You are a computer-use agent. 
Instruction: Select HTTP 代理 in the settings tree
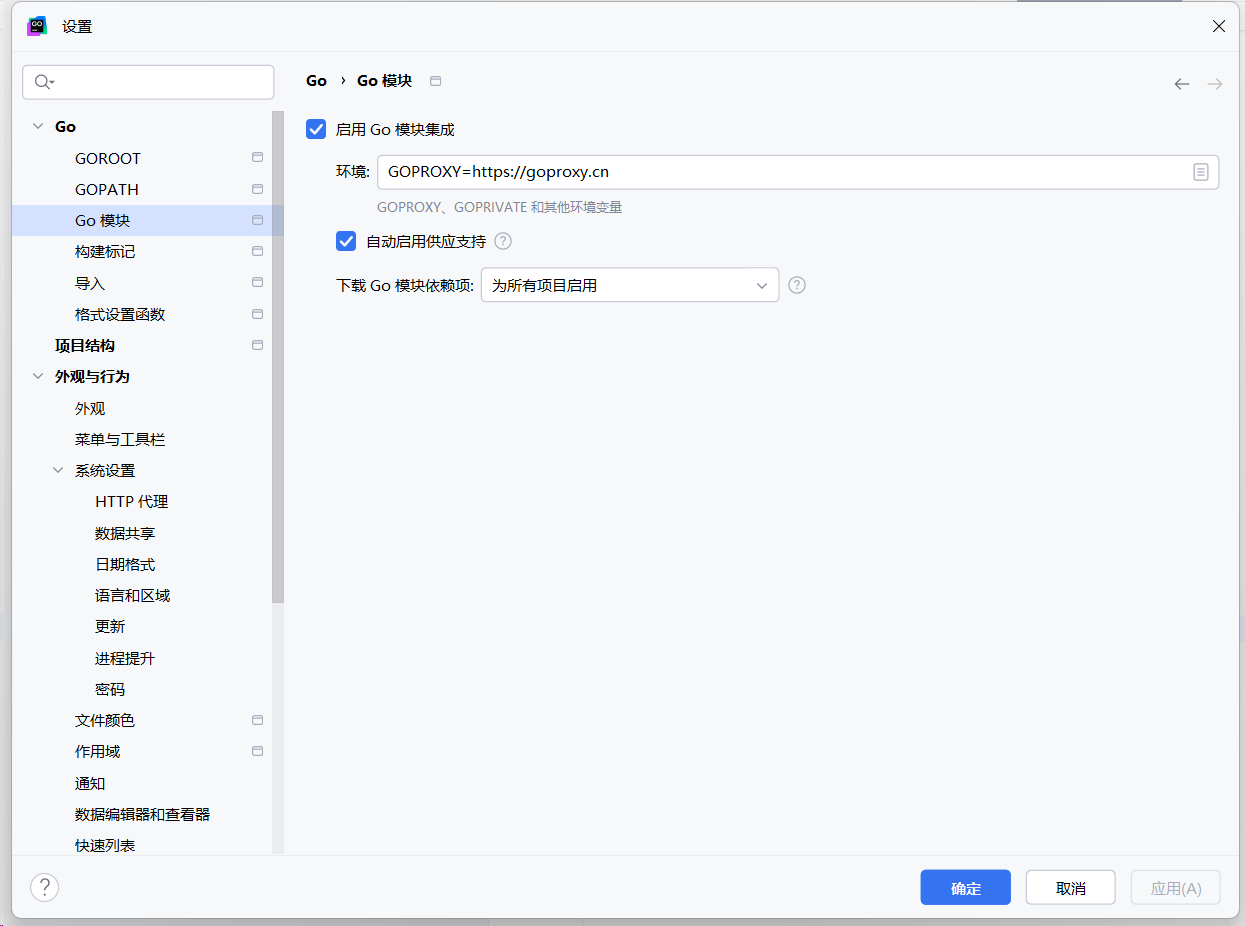point(131,502)
